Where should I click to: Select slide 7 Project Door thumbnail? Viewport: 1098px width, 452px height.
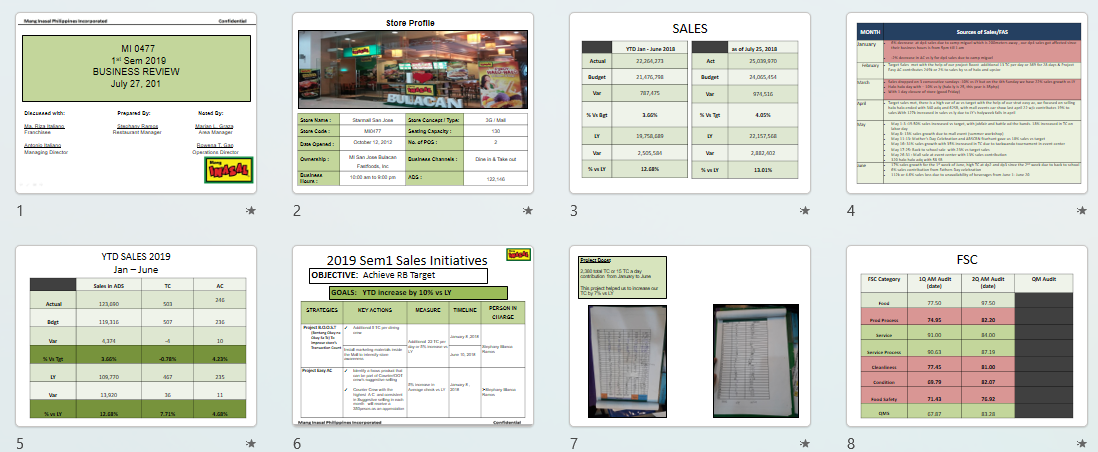(690, 336)
